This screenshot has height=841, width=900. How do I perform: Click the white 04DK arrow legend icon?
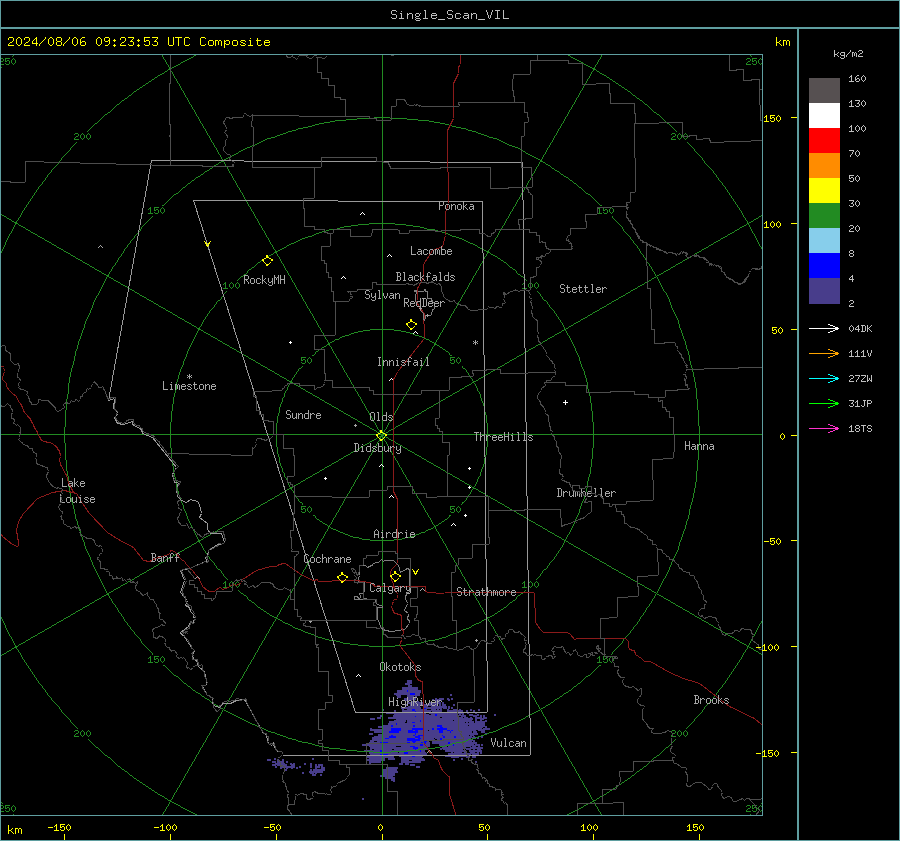(824, 328)
